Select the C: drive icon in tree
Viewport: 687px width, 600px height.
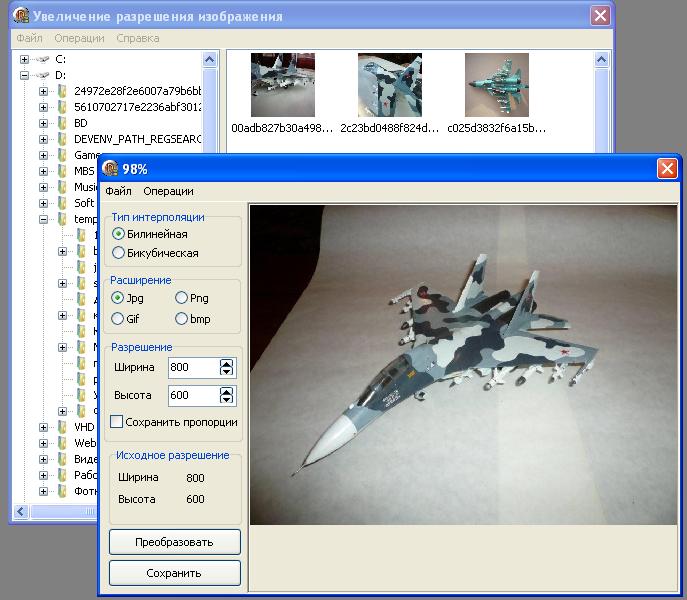coord(41,59)
